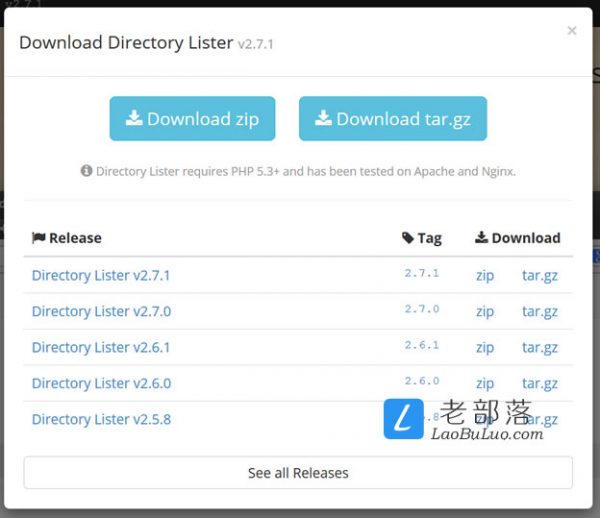Click the dialog title Download Directory Lister

click(x=126, y=42)
